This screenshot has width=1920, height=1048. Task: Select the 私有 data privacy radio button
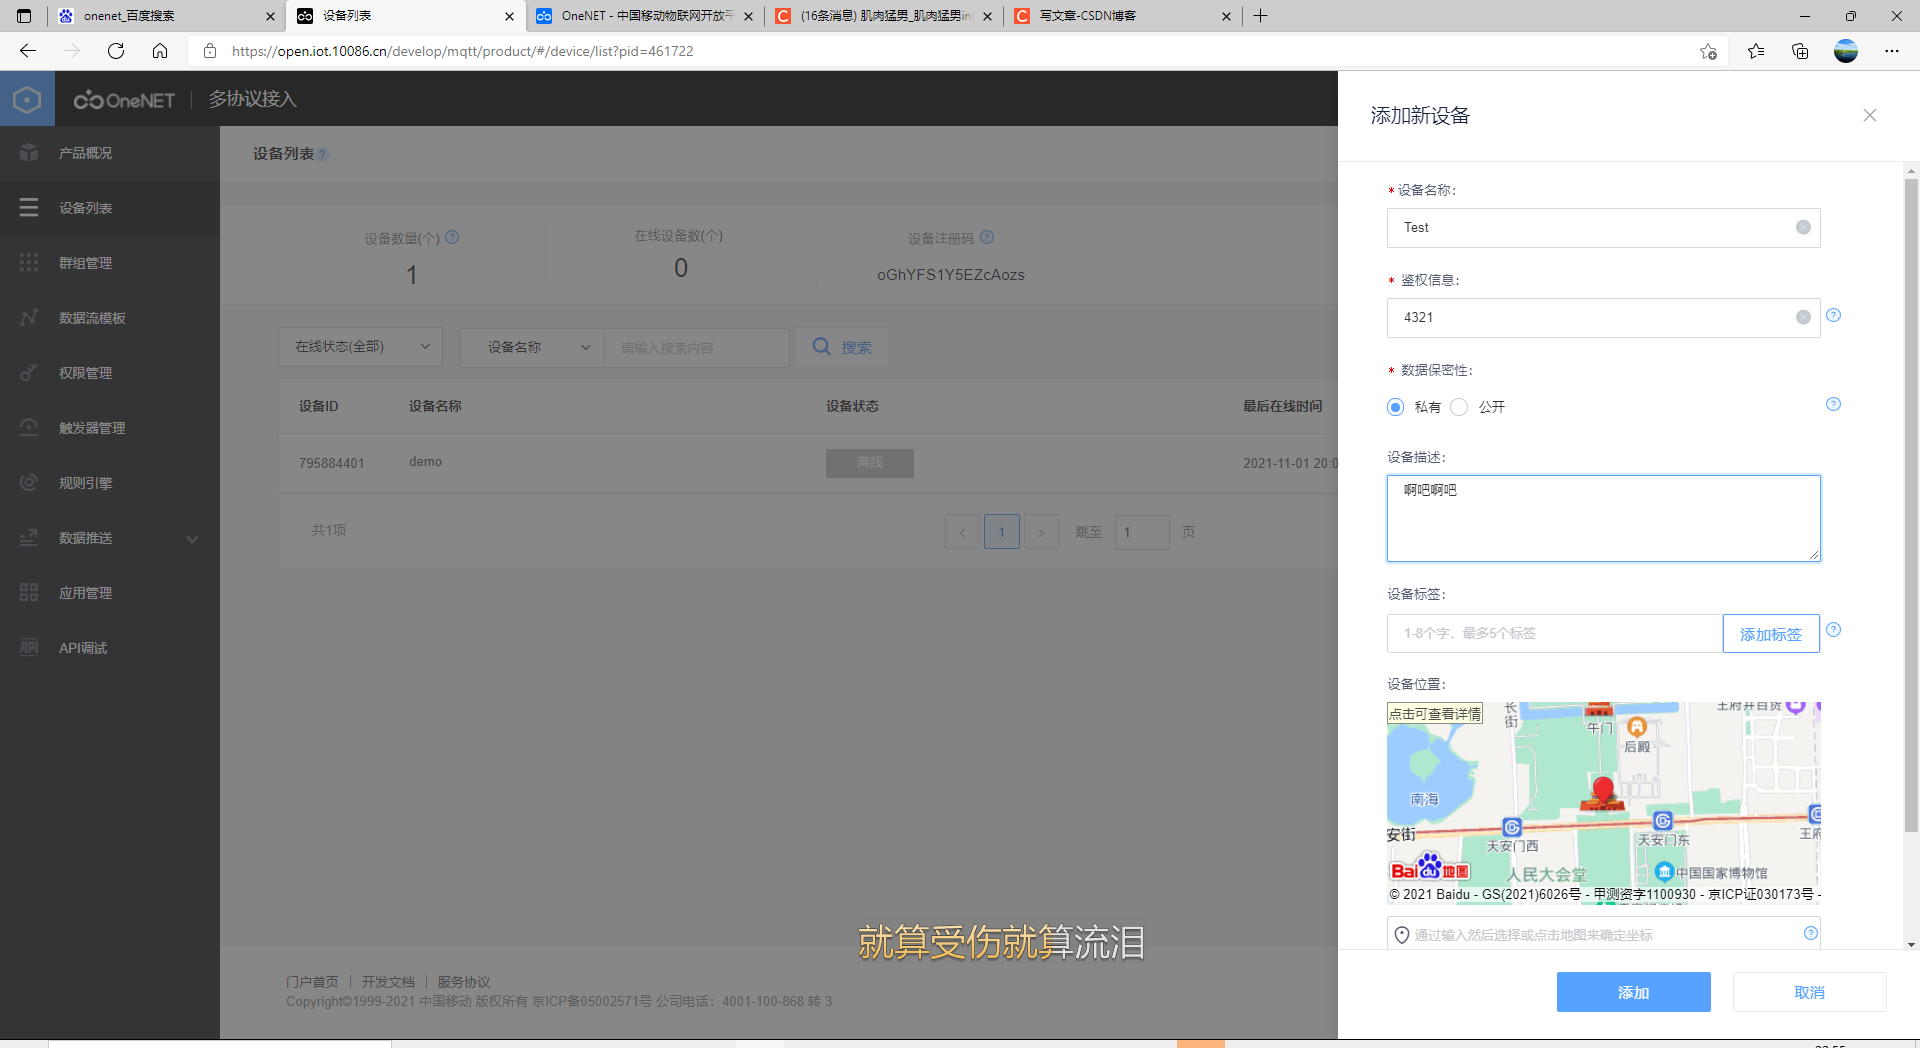[1395, 407]
